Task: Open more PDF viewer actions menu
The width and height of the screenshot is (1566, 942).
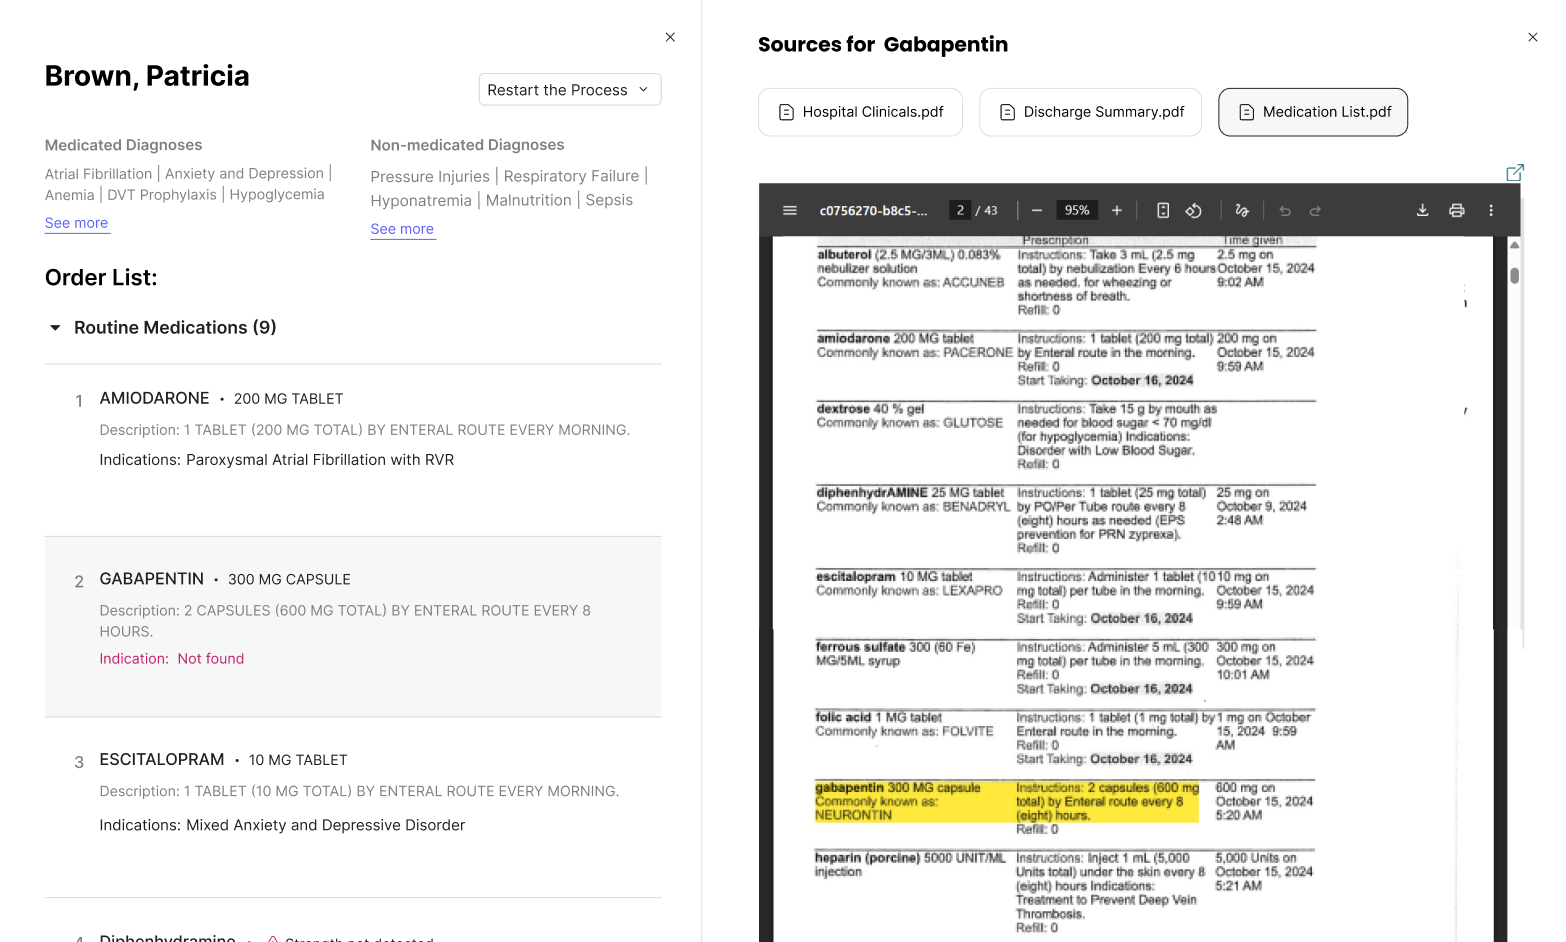Action: pos(1491,211)
